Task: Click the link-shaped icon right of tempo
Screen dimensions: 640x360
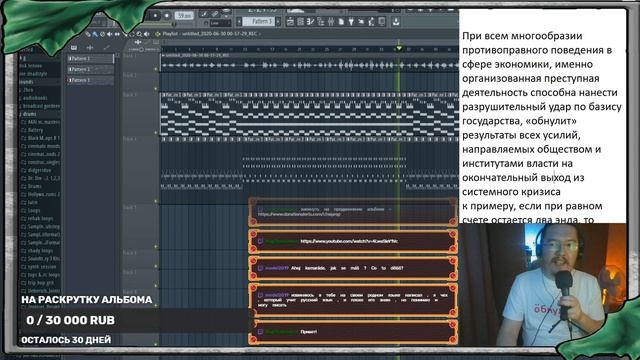Action: pos(215,14)
